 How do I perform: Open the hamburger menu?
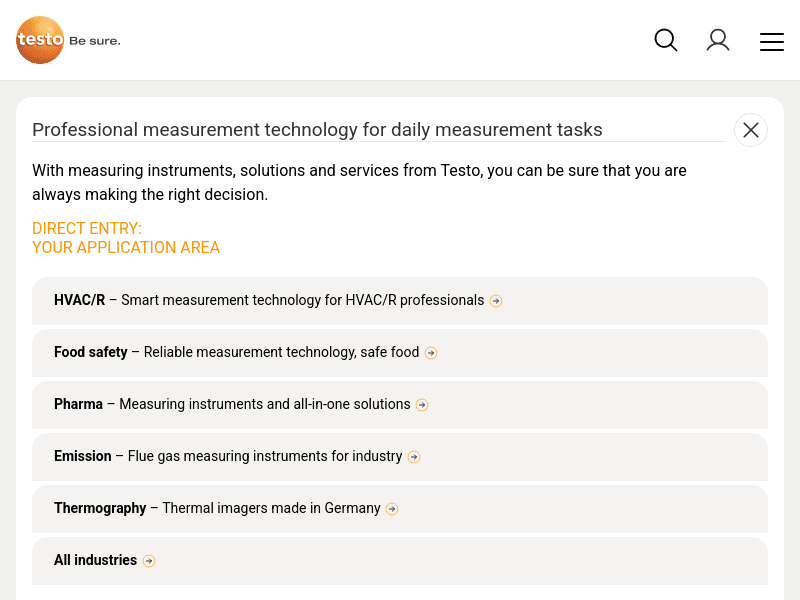pos(771,41)
